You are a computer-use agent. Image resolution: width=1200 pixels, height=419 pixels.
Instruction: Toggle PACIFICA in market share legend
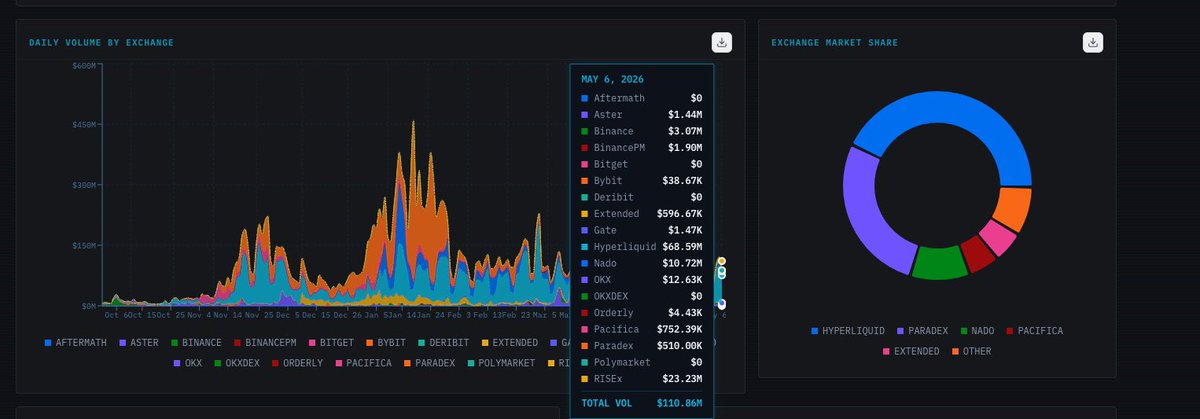click(x=1037, y=330)
